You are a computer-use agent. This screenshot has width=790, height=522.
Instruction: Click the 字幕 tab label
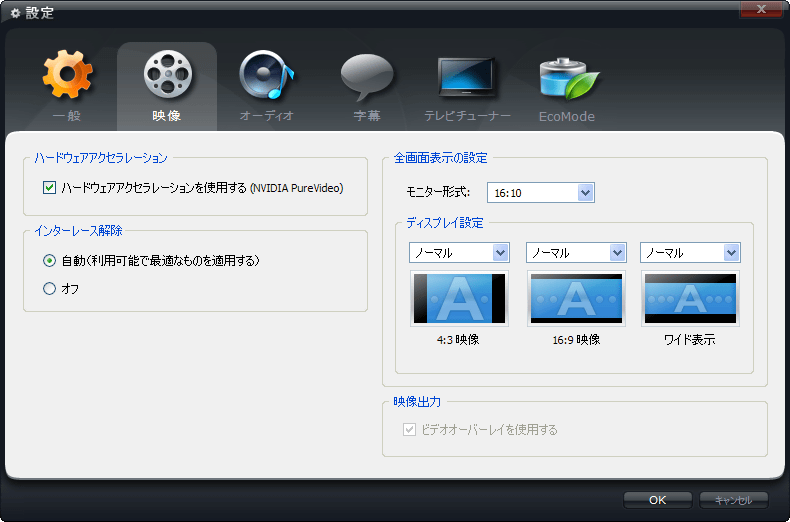pyautogui.click(x=367, y=116)
